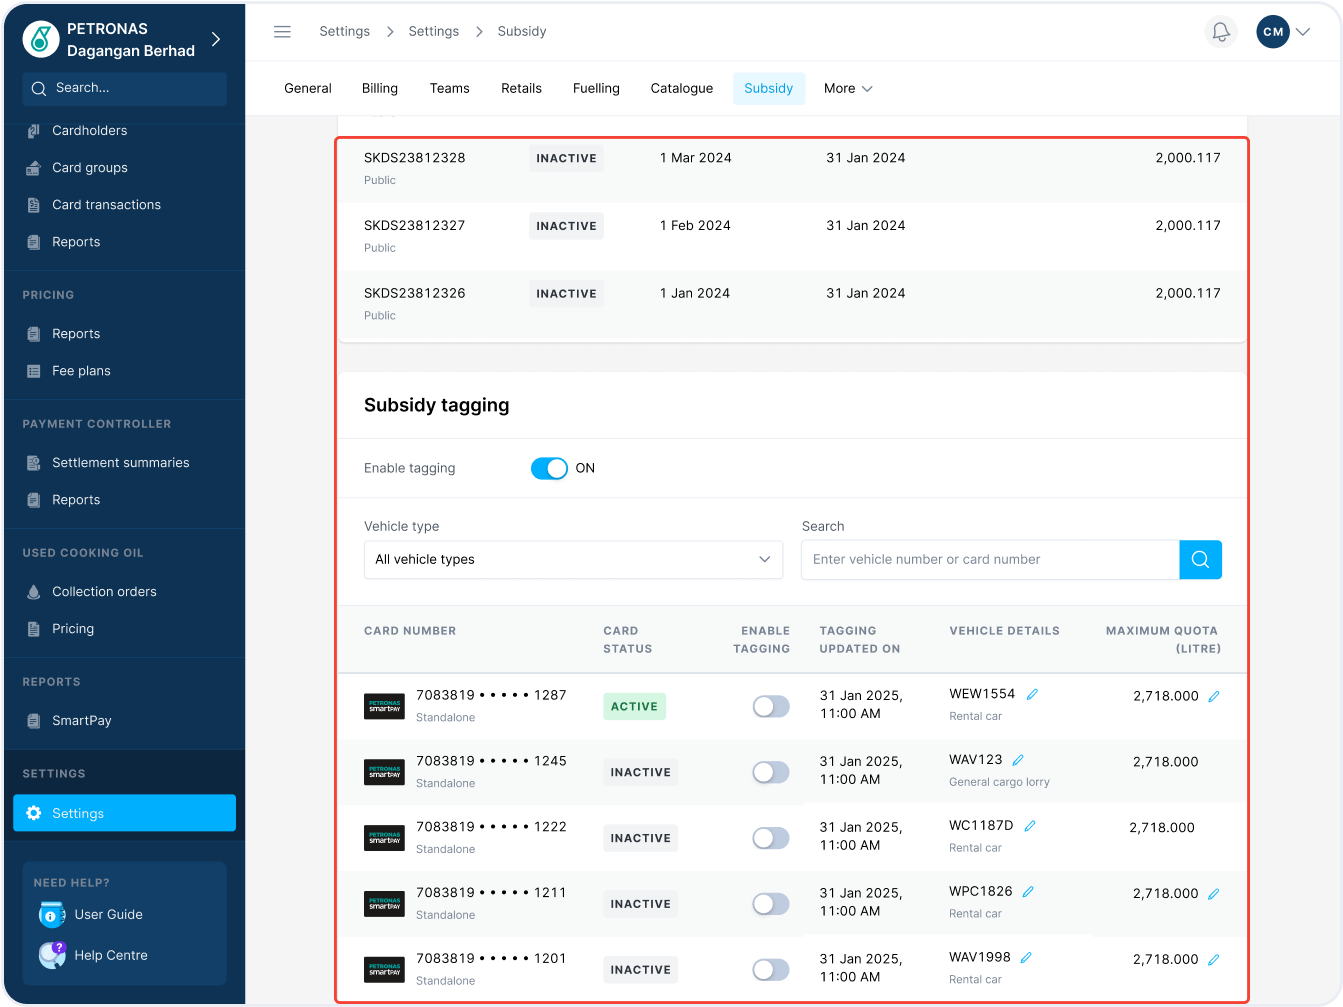
Task: Switch to the Billing tab
Action: coord(379,88)
